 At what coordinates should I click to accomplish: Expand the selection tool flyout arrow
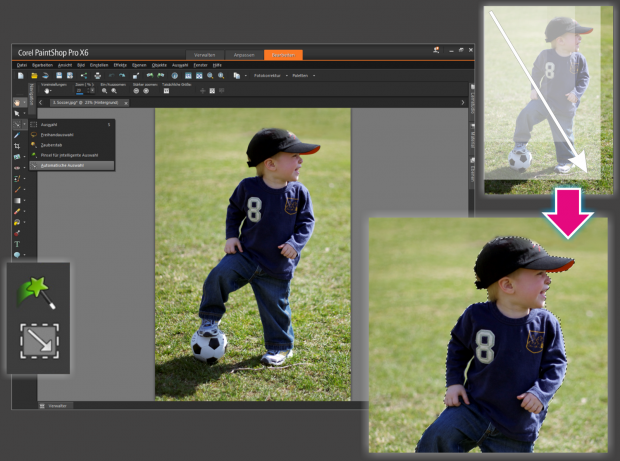pos(25,125)
